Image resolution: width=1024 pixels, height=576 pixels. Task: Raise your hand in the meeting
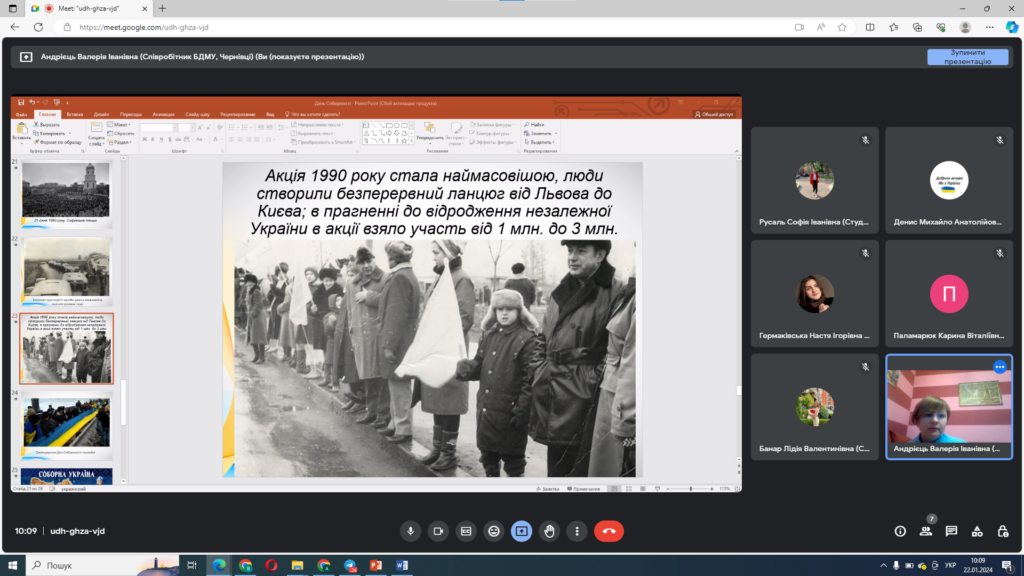click(549, 531)
